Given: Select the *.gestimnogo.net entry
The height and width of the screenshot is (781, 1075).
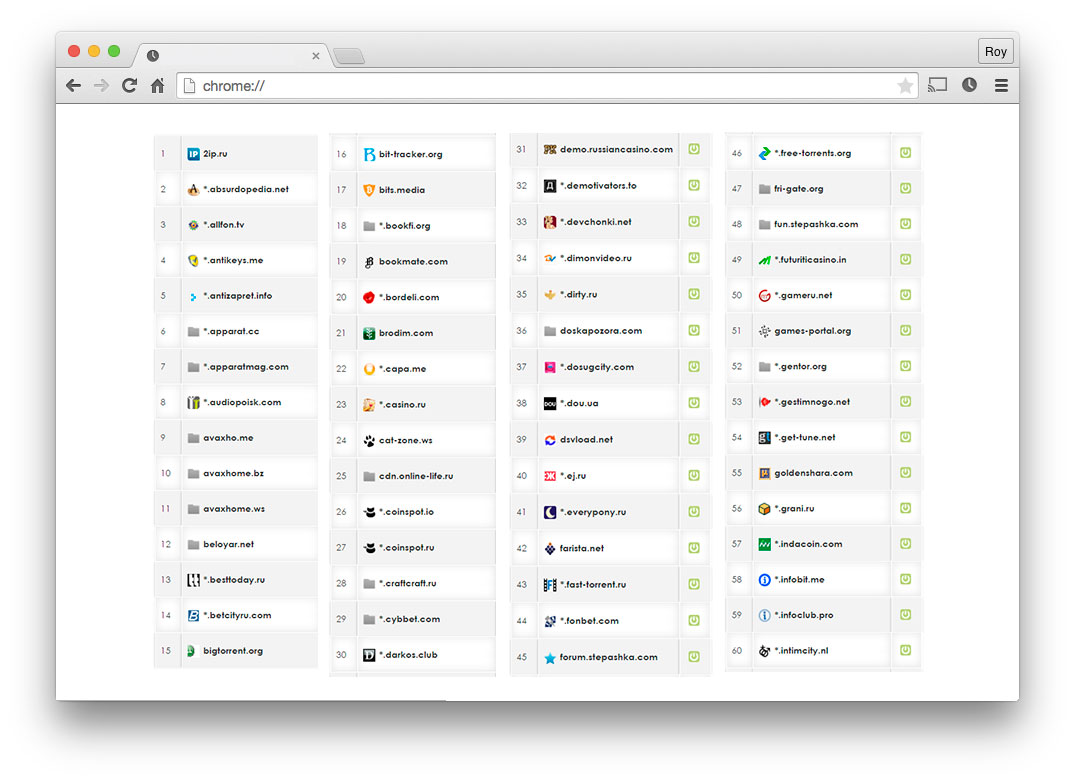Looking at the screenshot, I should (x=823, y=402).
